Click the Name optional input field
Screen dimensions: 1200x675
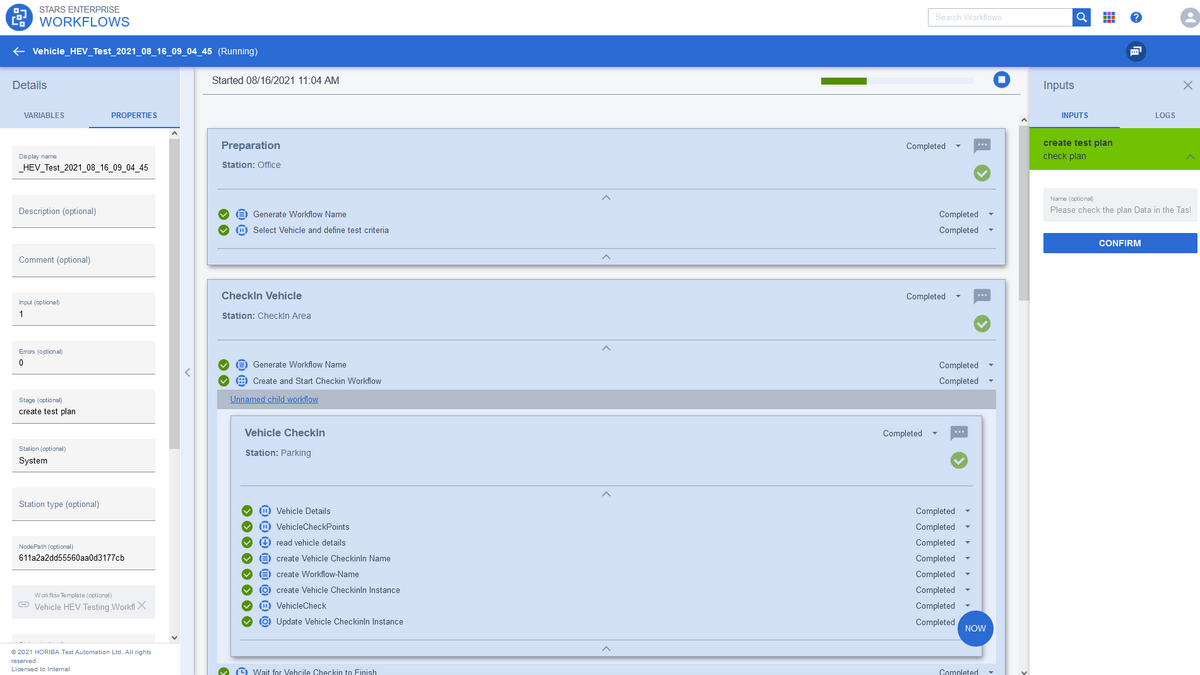pos(1119,205)
